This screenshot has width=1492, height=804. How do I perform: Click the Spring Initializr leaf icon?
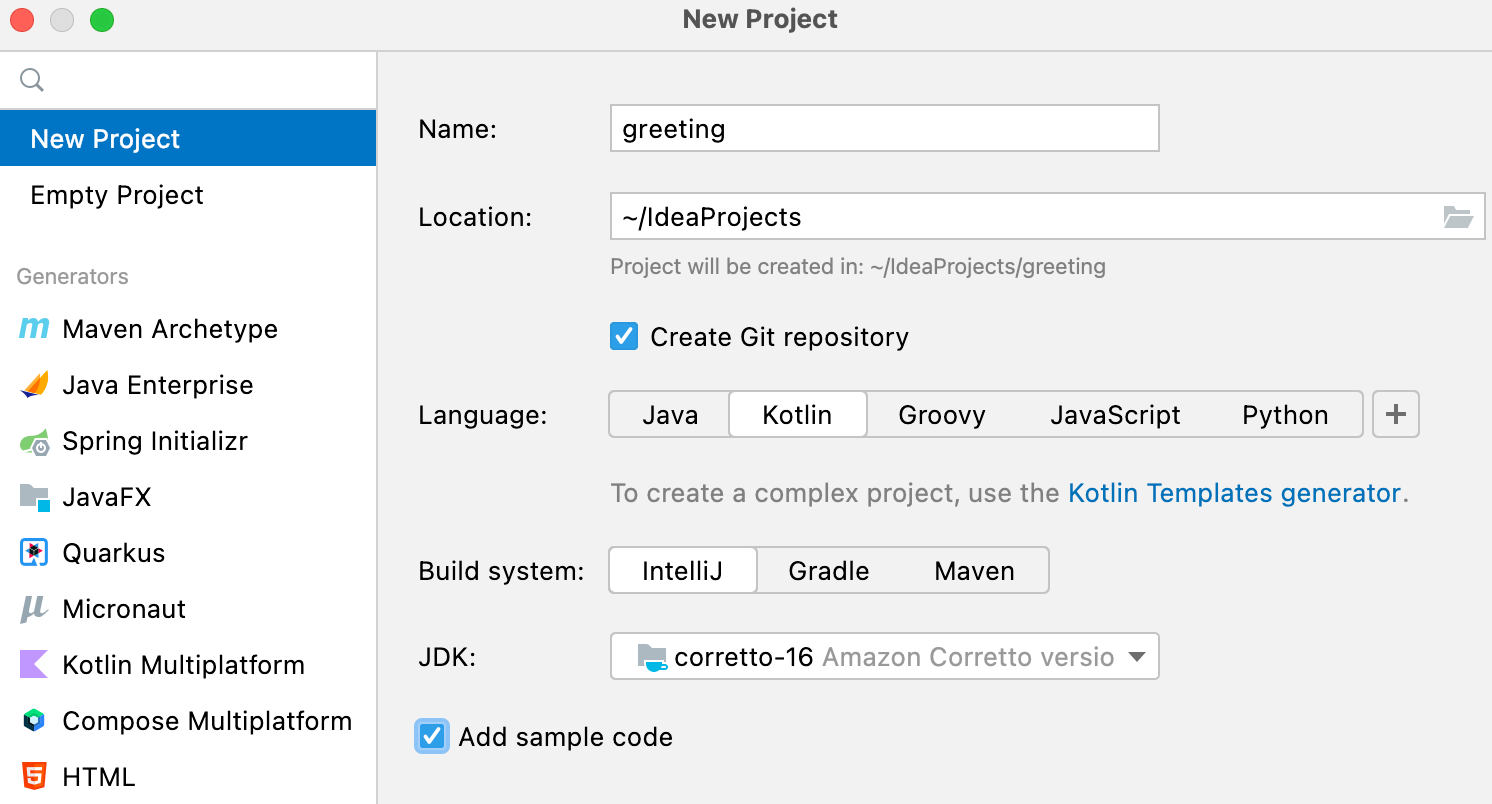(34, 441)
